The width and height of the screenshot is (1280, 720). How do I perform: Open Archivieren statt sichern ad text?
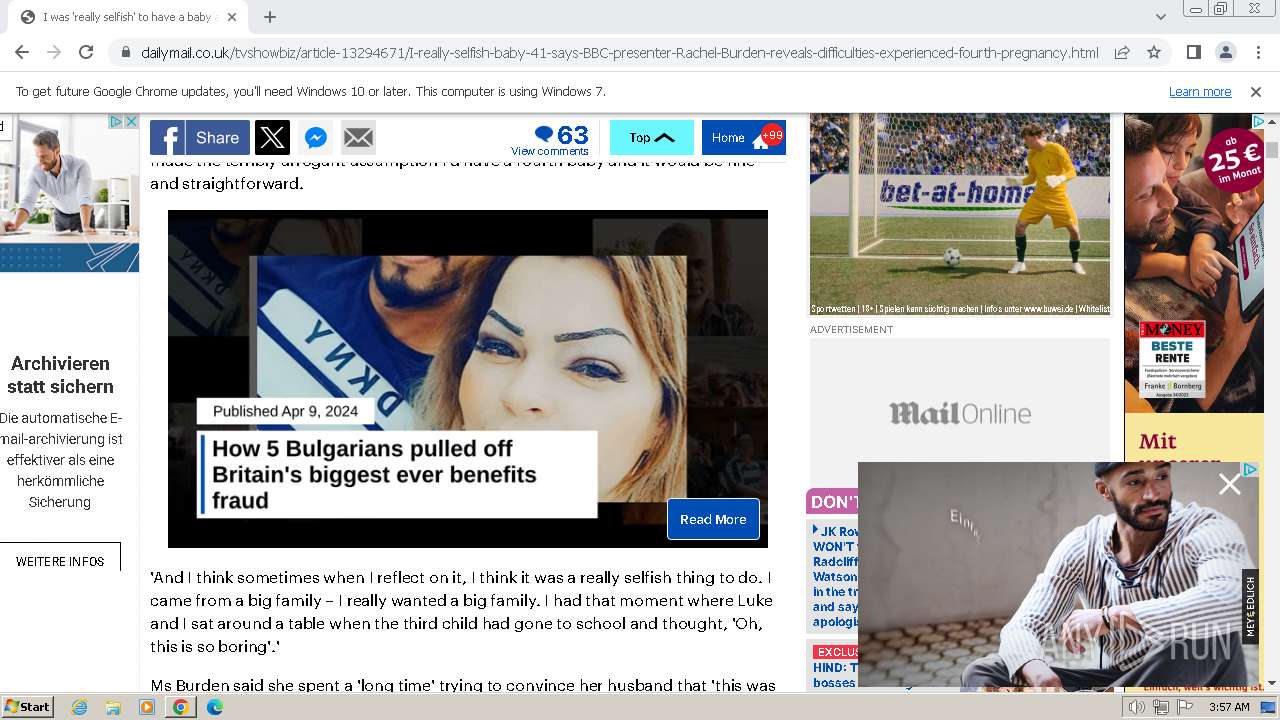(60, 375)
